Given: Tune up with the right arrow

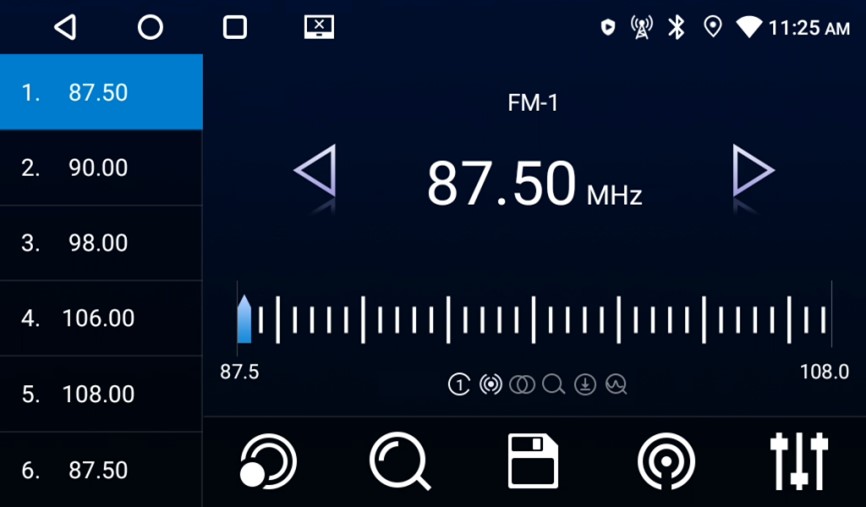Looking at the screenshot, I should [752, 172].
